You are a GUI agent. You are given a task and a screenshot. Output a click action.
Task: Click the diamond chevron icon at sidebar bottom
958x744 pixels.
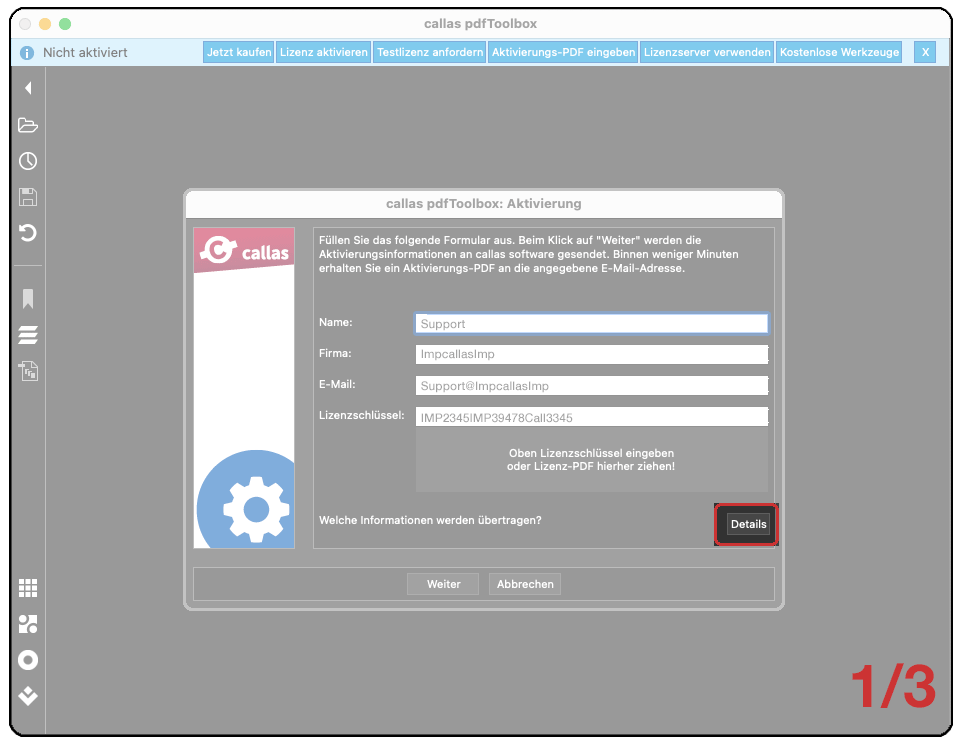(x=28, y=696)
